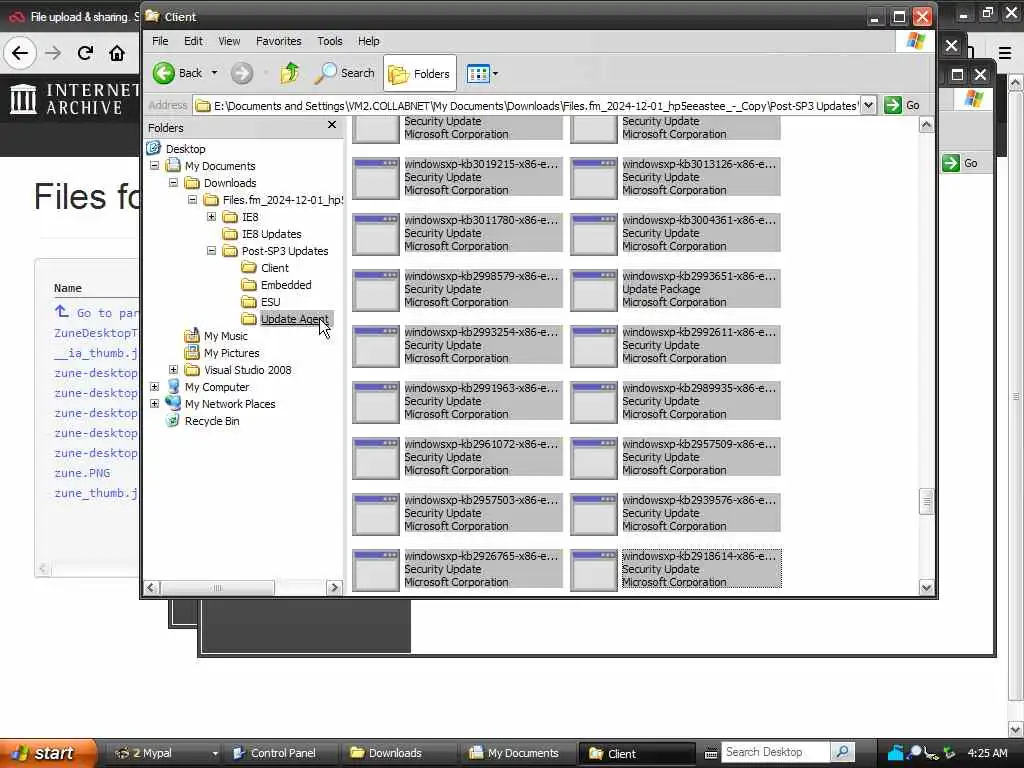Open the Views icon in toolbar
The width and height of the screenshot is (1024, 768).
pyautogui.click(x=478, y=74)
